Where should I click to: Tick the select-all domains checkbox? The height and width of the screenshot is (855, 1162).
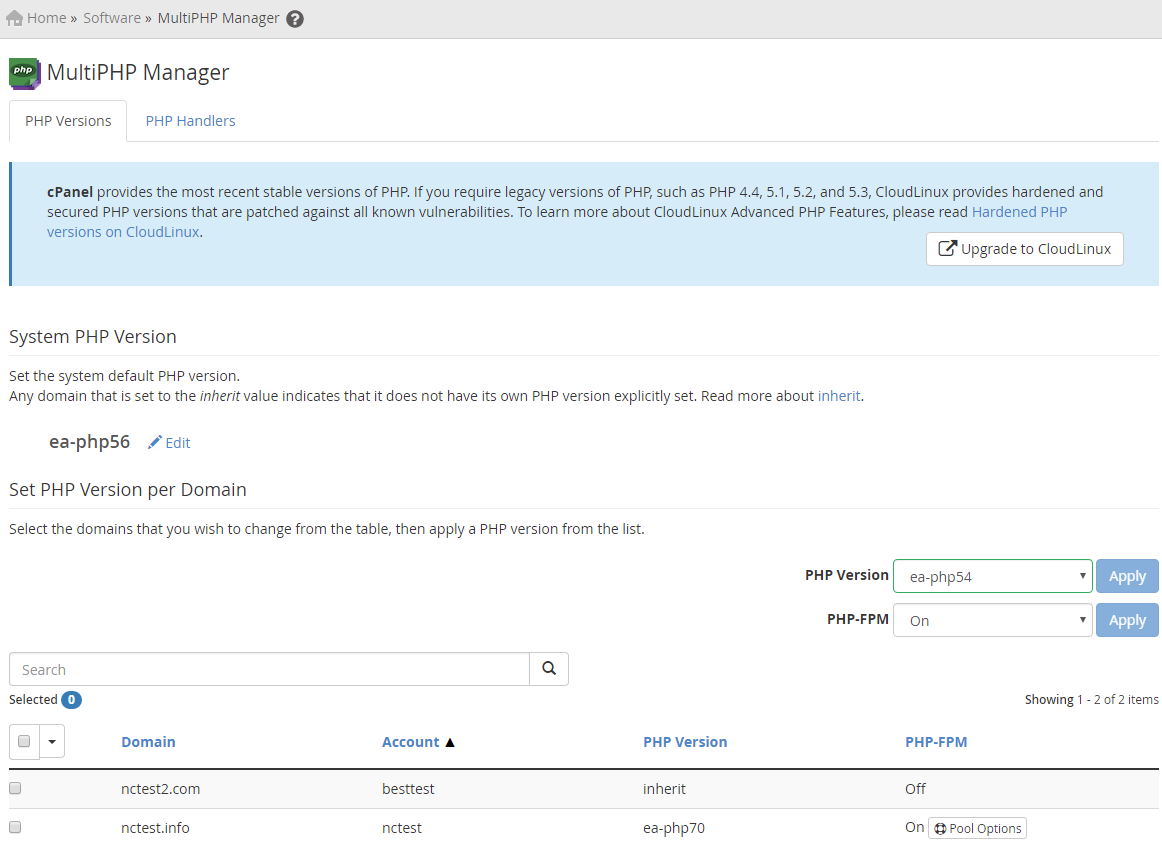(24, 741)
